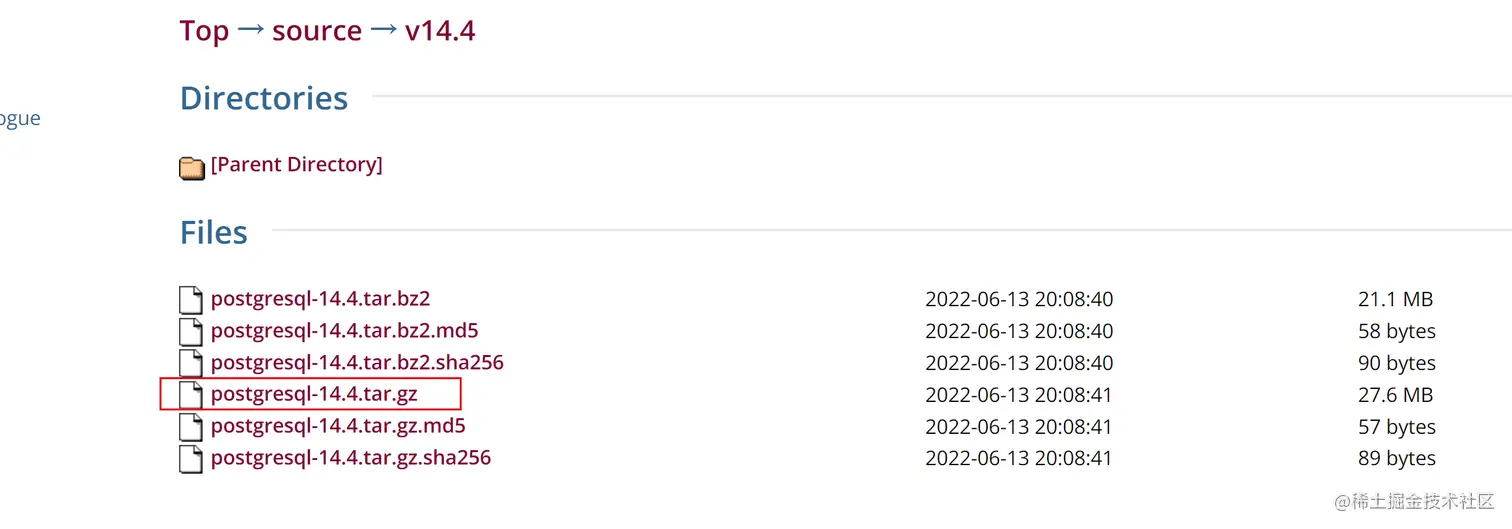Open postgresql-14.4.tar.bz2.sha256 link
The width and height of the screenshot is (1512, 529).
tap(356, 362)
